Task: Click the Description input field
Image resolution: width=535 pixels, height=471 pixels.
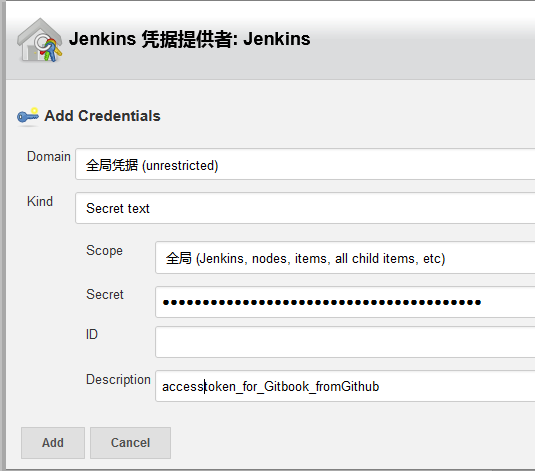Action: click(345, 386)
